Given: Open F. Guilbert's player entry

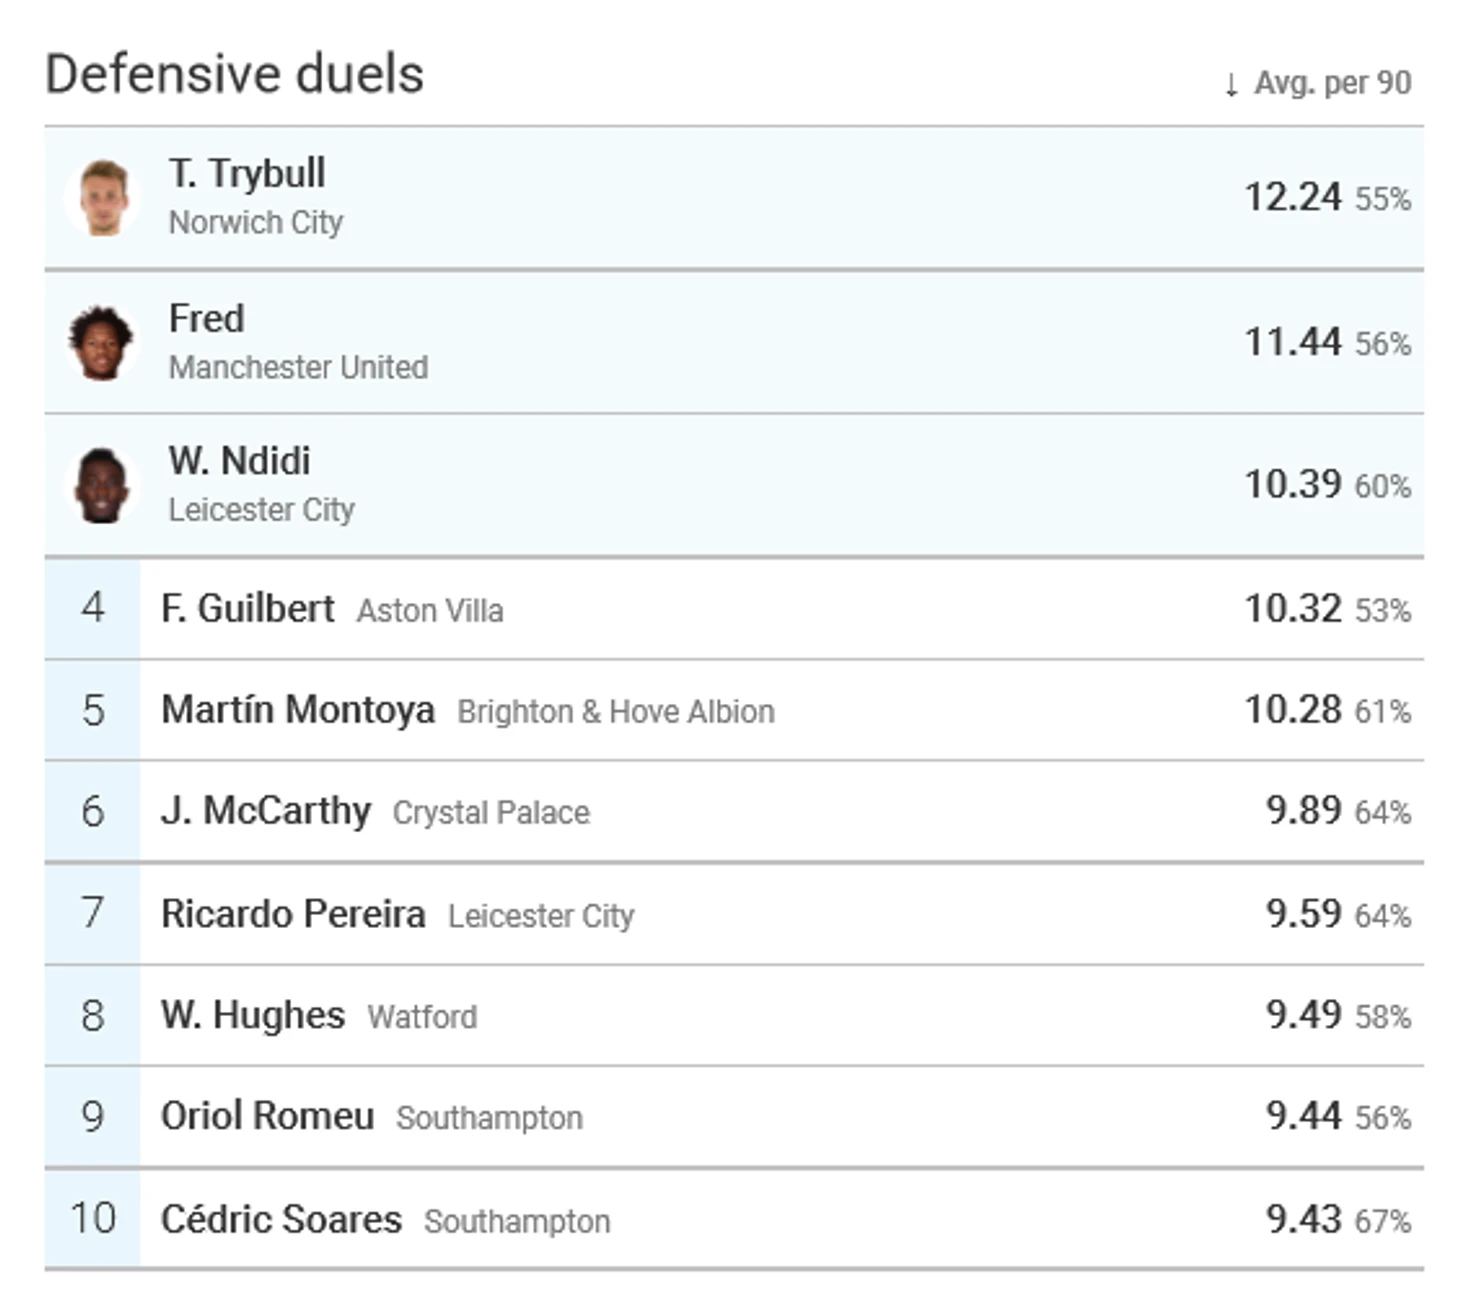Looking at the screenshot, I should click(x=247, y=608).
